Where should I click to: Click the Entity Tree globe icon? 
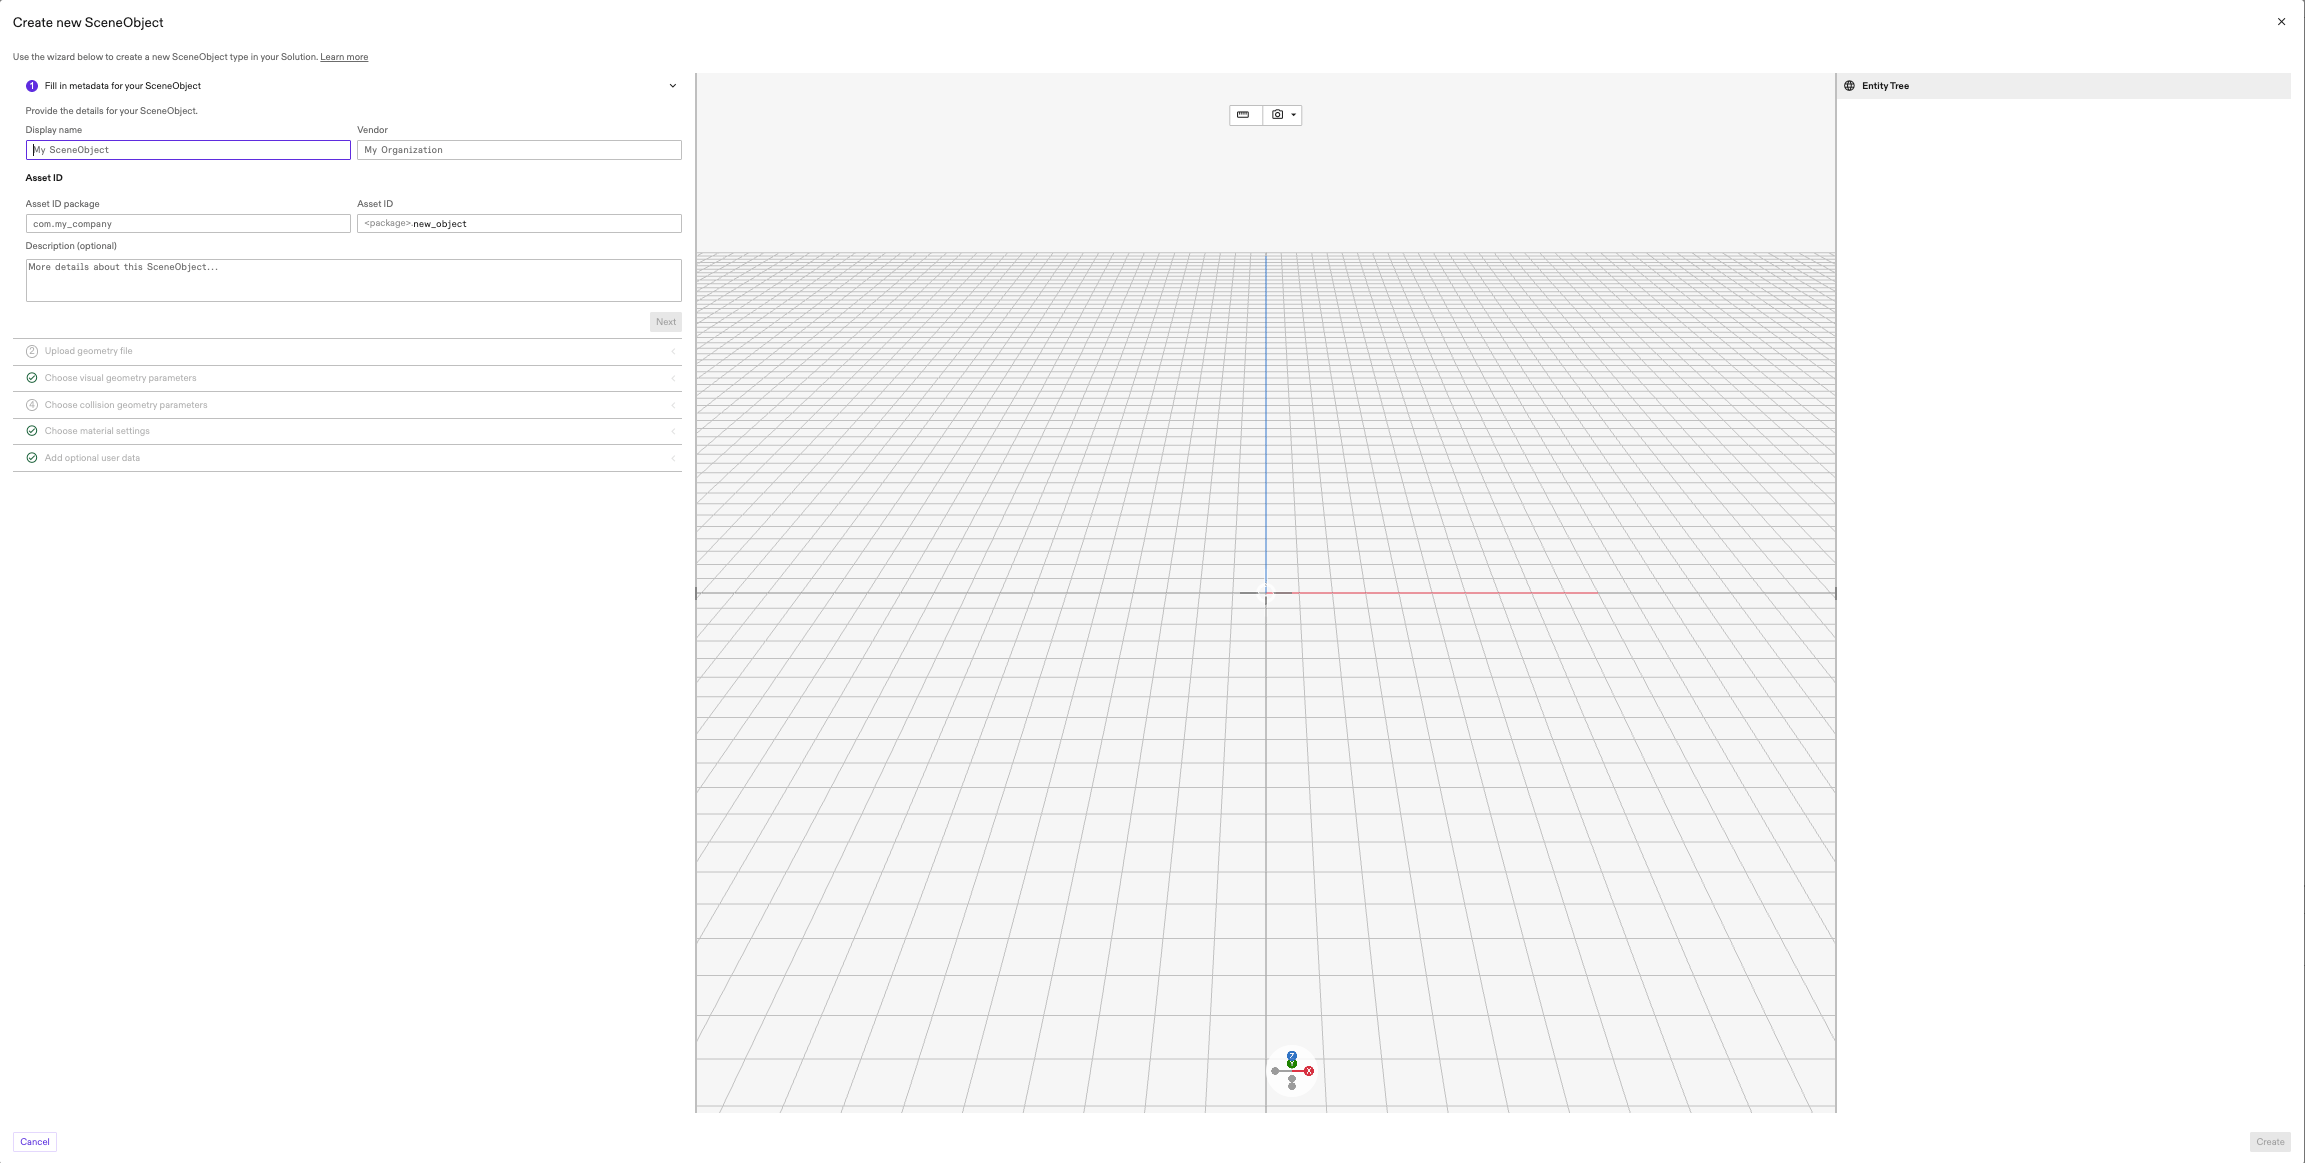point(1849,86)
